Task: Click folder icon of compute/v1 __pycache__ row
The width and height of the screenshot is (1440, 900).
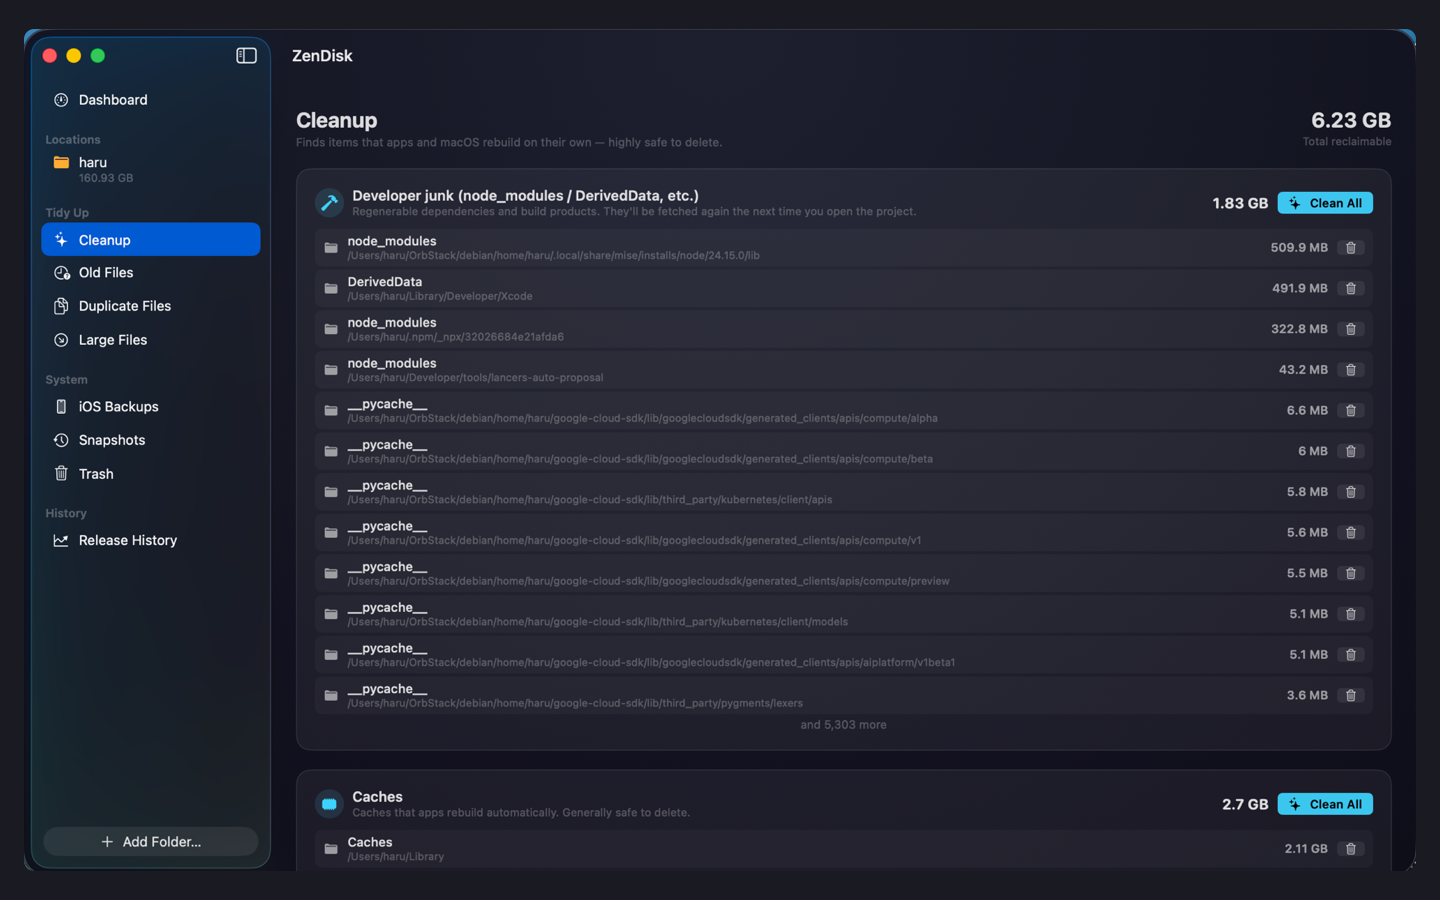Action: [x=331, y=533]
